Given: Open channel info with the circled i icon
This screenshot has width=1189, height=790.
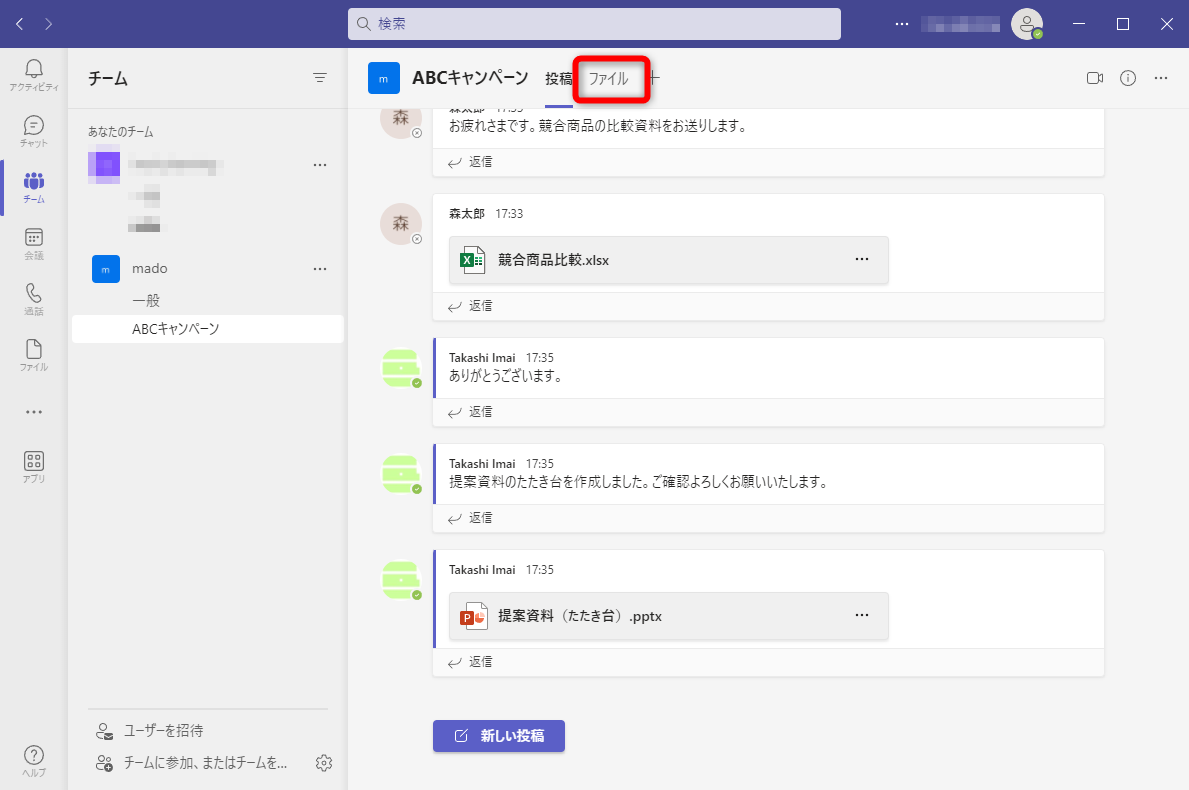Looking at the screenshot, I should point(1127,77).
